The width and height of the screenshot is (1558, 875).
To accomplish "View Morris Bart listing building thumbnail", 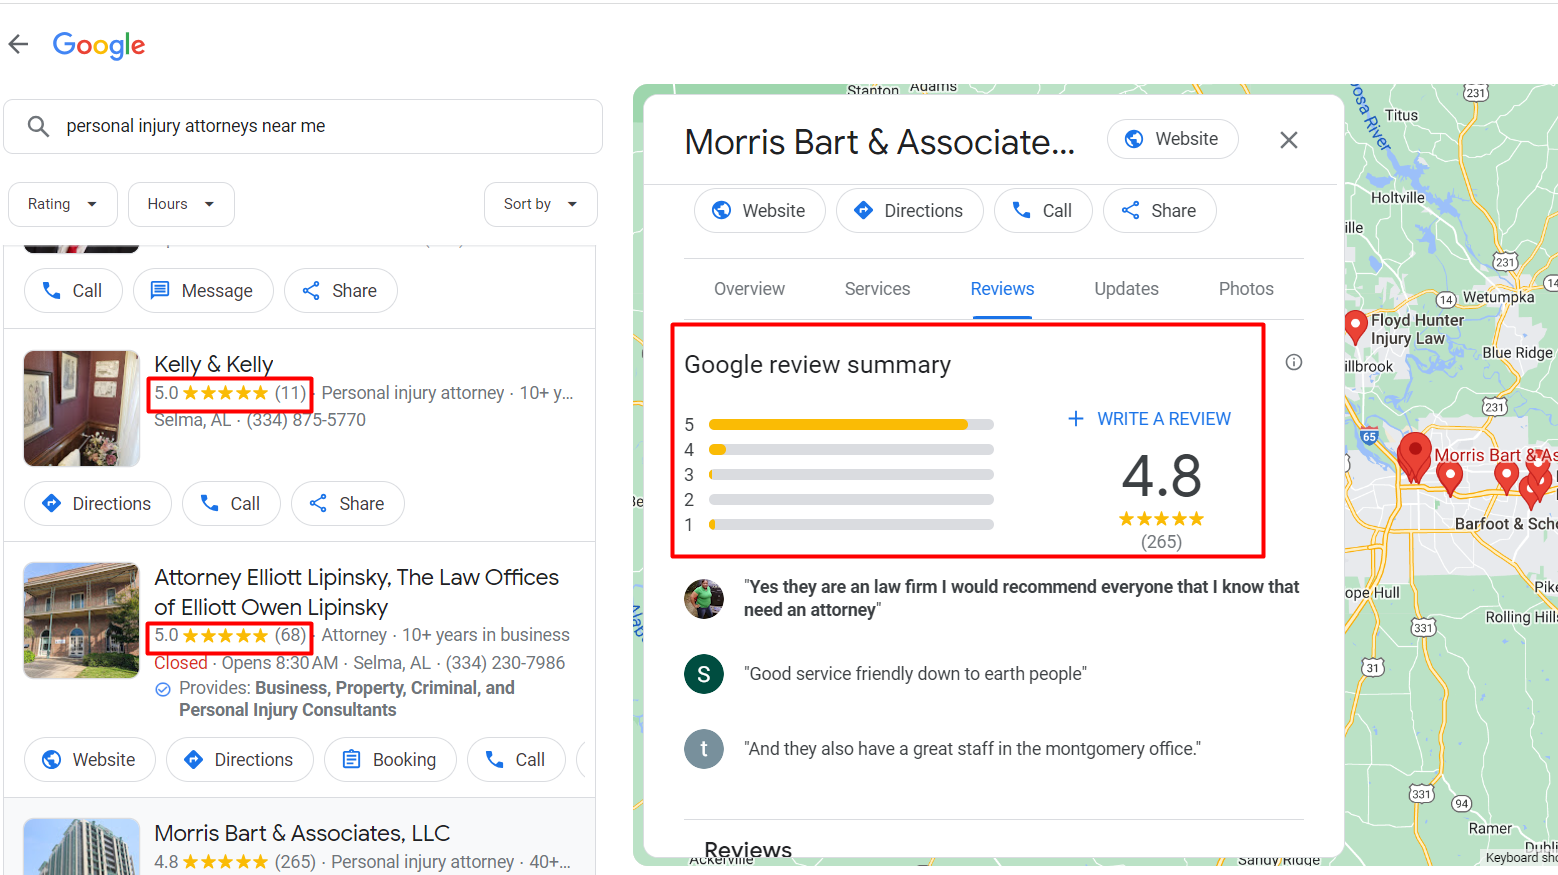I will pos(82,846).
